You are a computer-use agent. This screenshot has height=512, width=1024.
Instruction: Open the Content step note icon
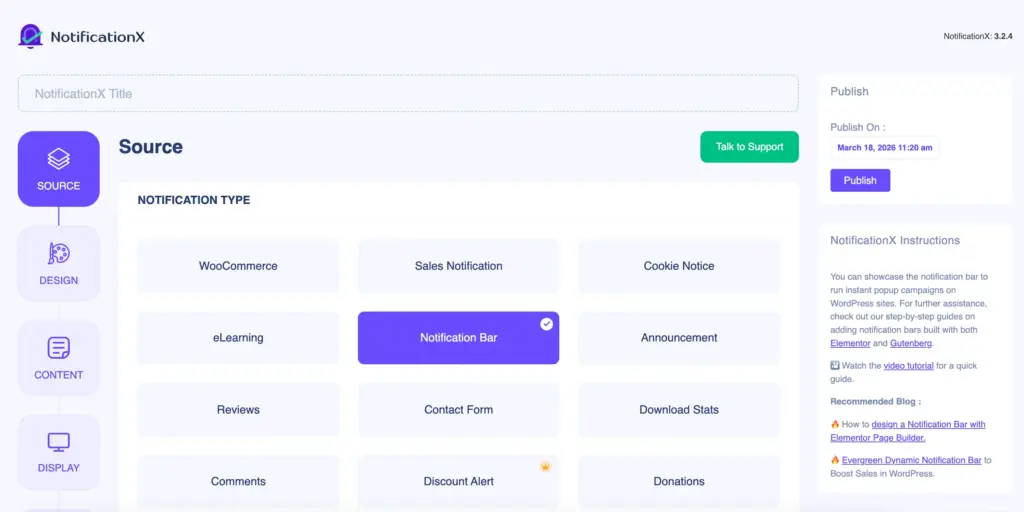59,347
